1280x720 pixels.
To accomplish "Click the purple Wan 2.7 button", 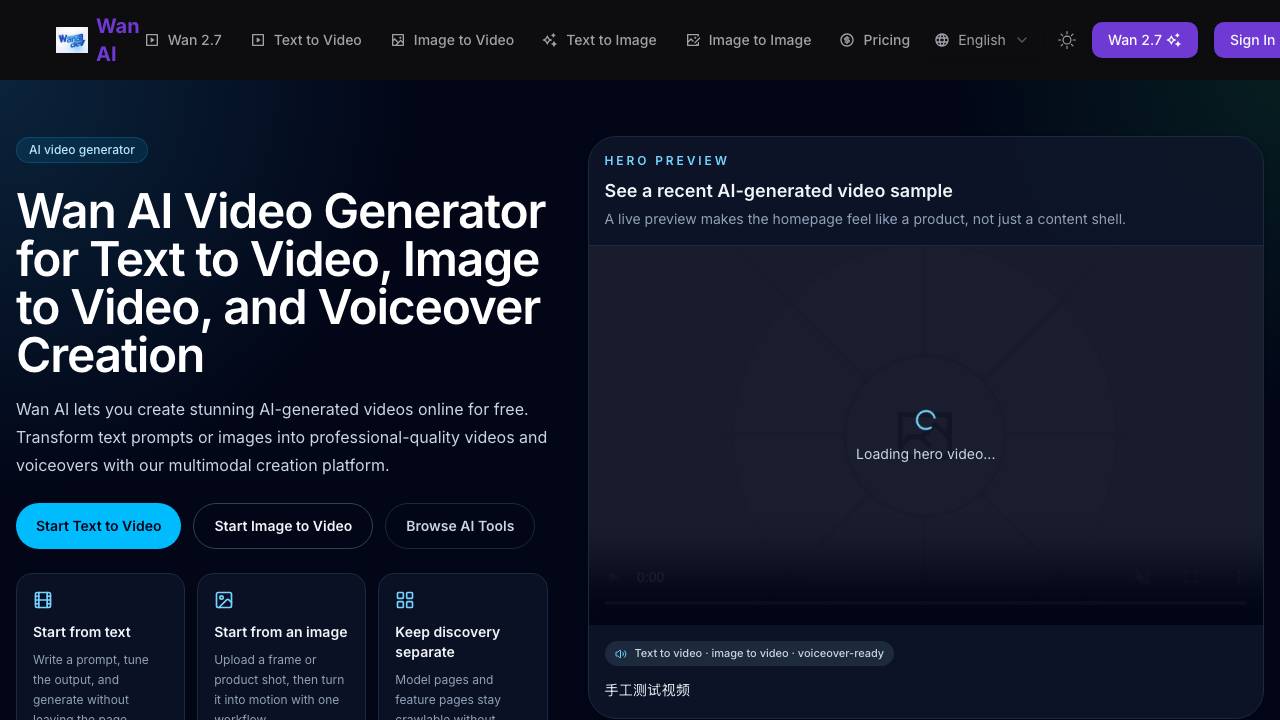I will pos(1144,40).
